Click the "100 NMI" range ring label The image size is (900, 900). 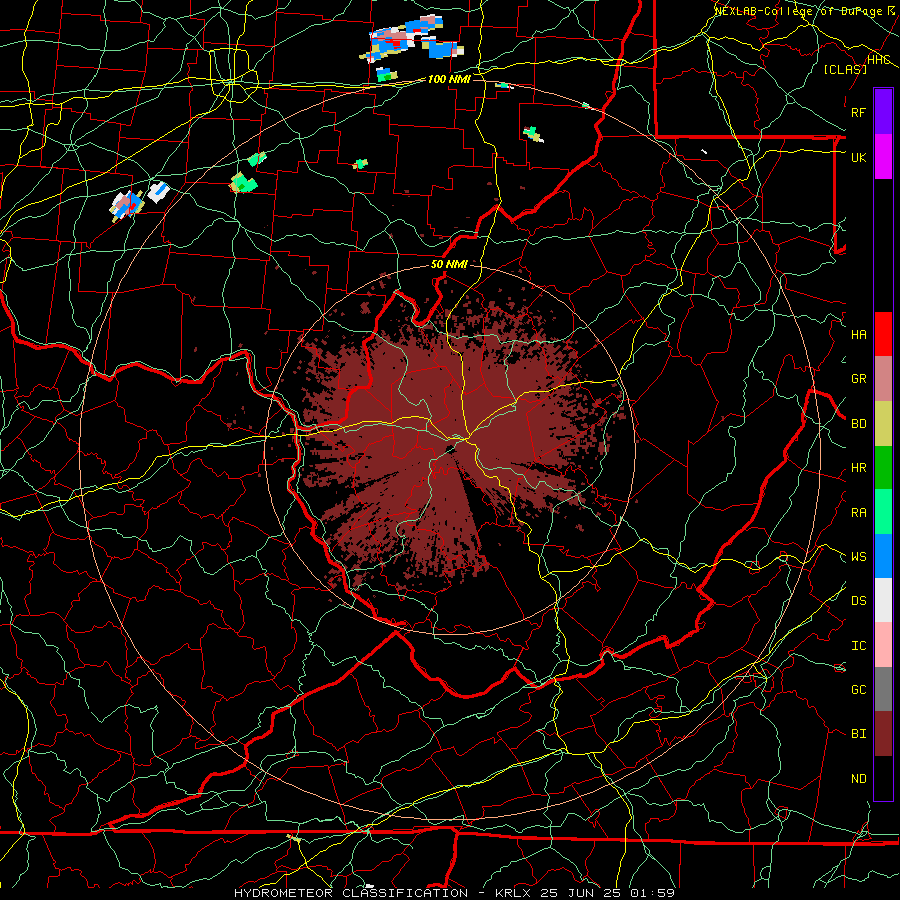pos(449,79)
